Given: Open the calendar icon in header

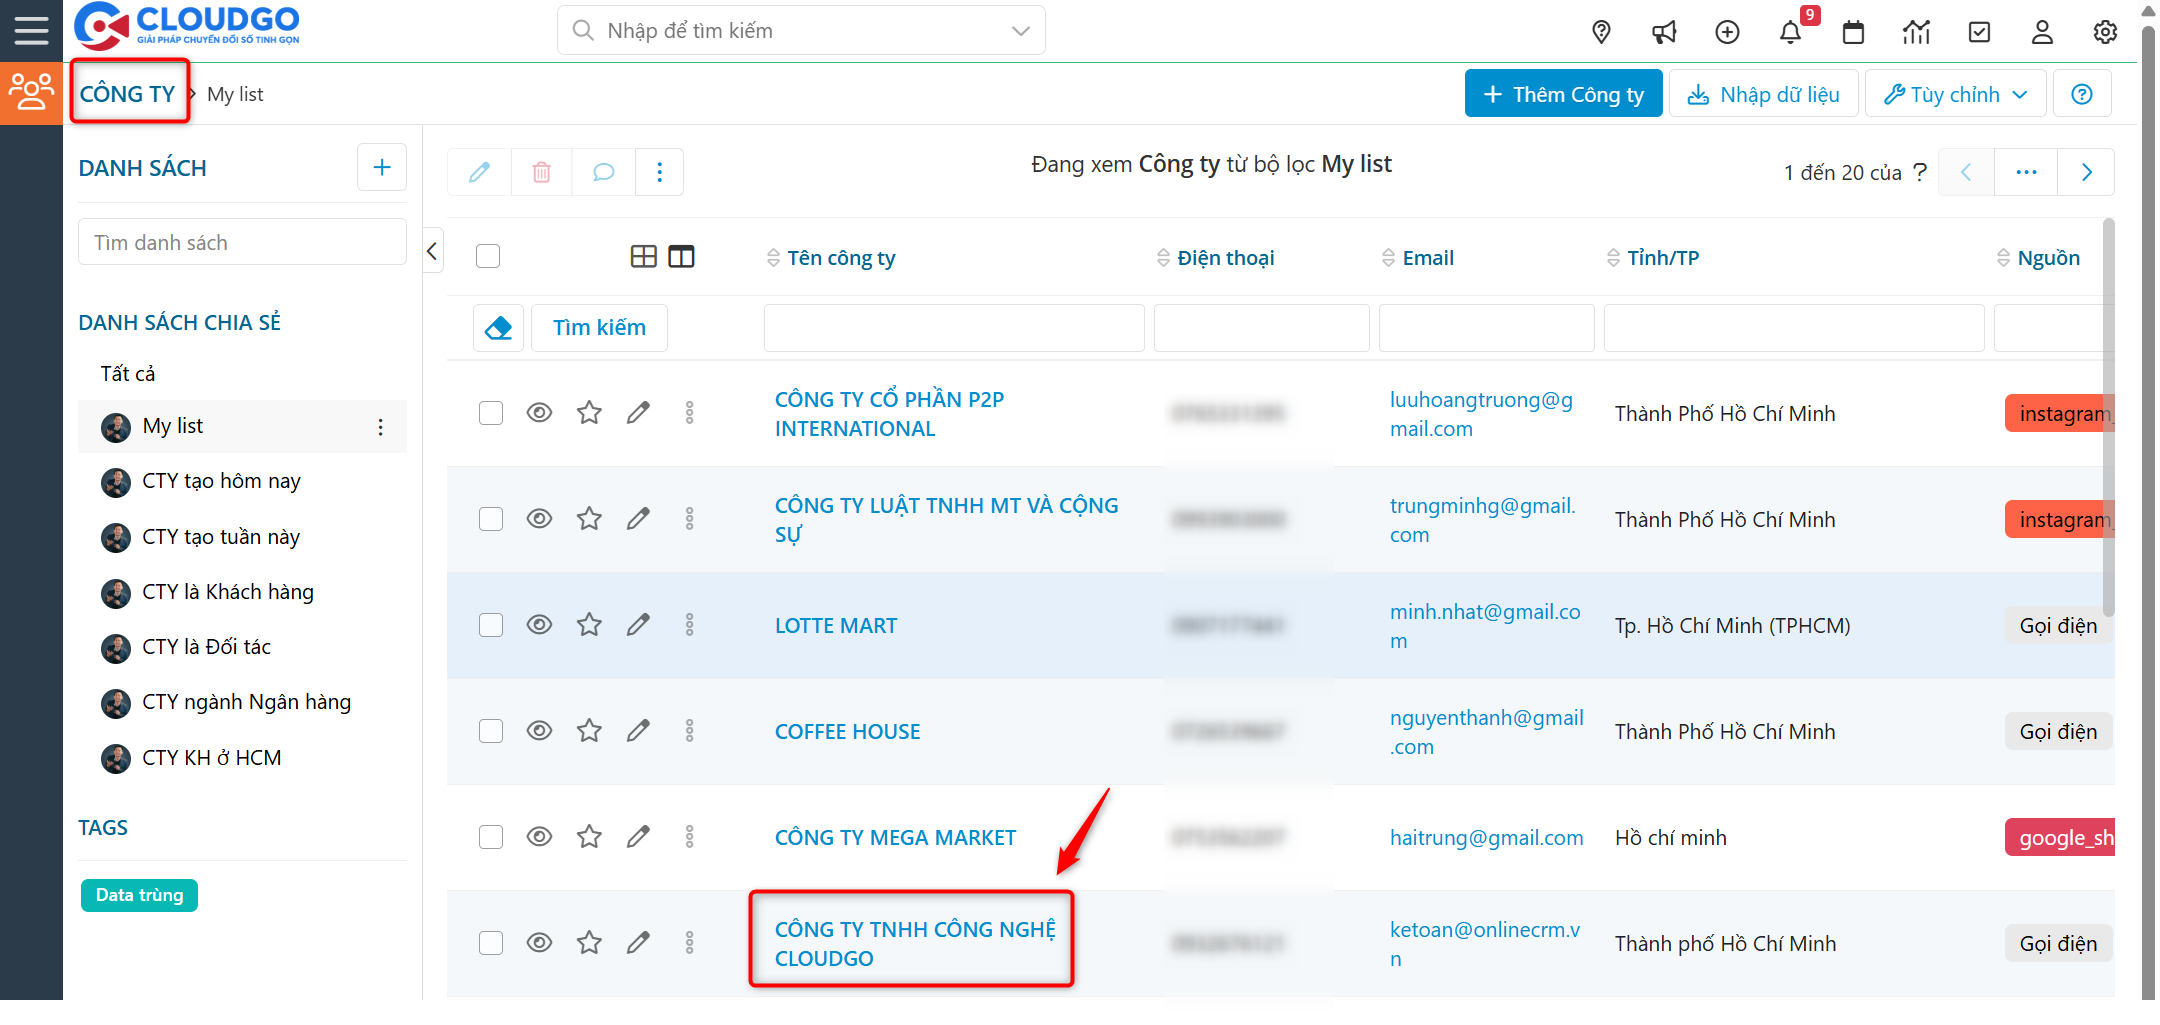Looking at the screenshot, I should 1853,33.
